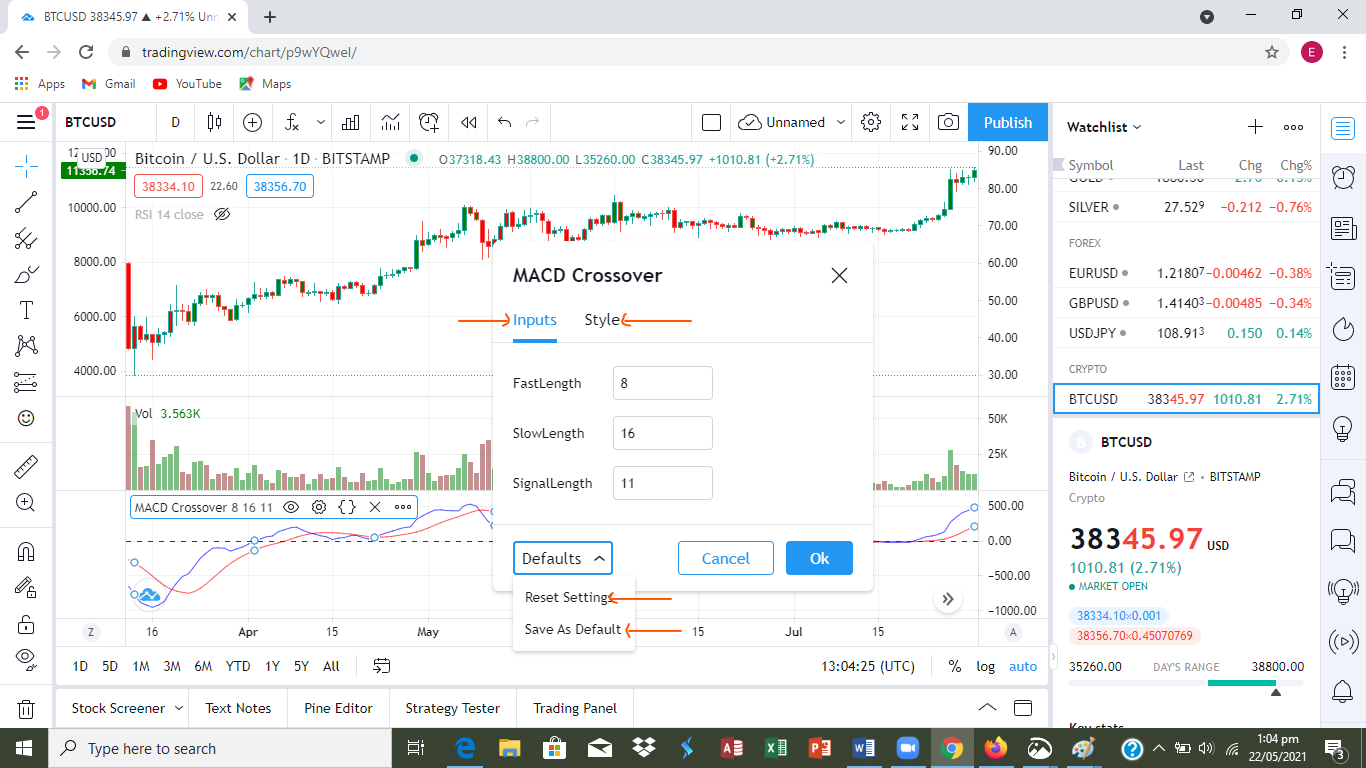The image size is (1366, 768).
Task: Open the Strategy Tester tab
Action: 453,708
